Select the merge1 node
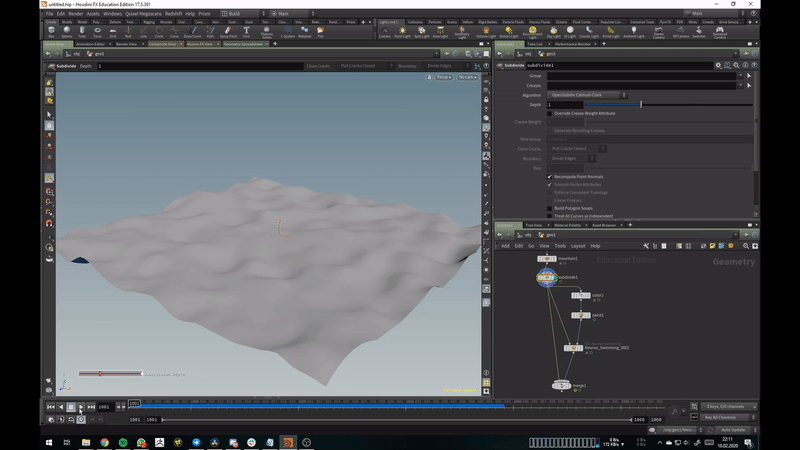The width and height of the screenshot is (800, 450). 563,385
